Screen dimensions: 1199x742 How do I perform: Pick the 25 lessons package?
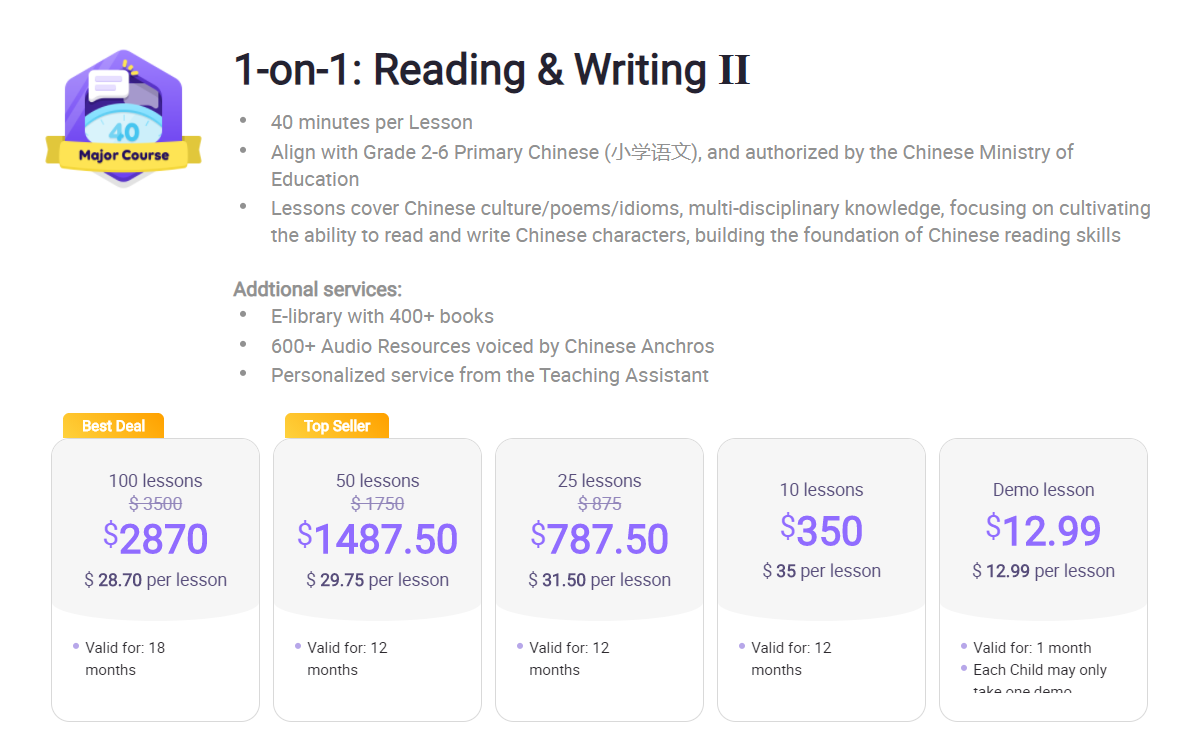(600, 580)
